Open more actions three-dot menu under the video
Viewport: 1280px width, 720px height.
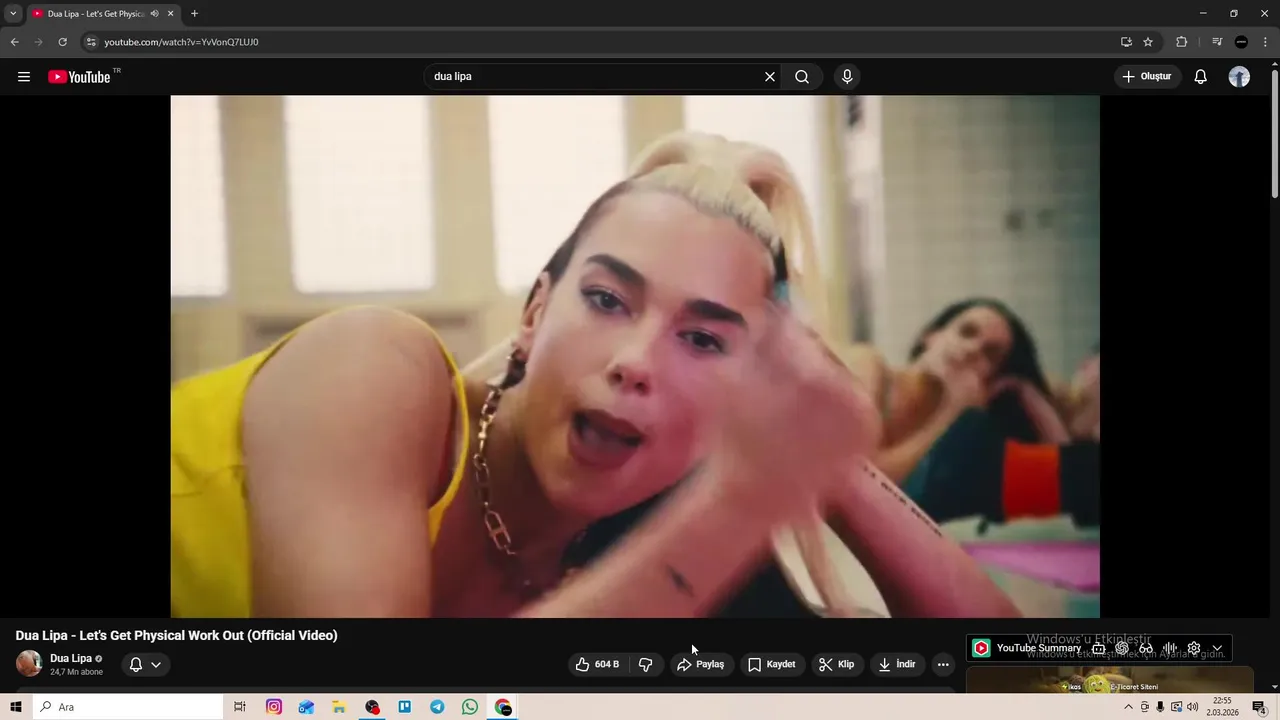[943, 664]
